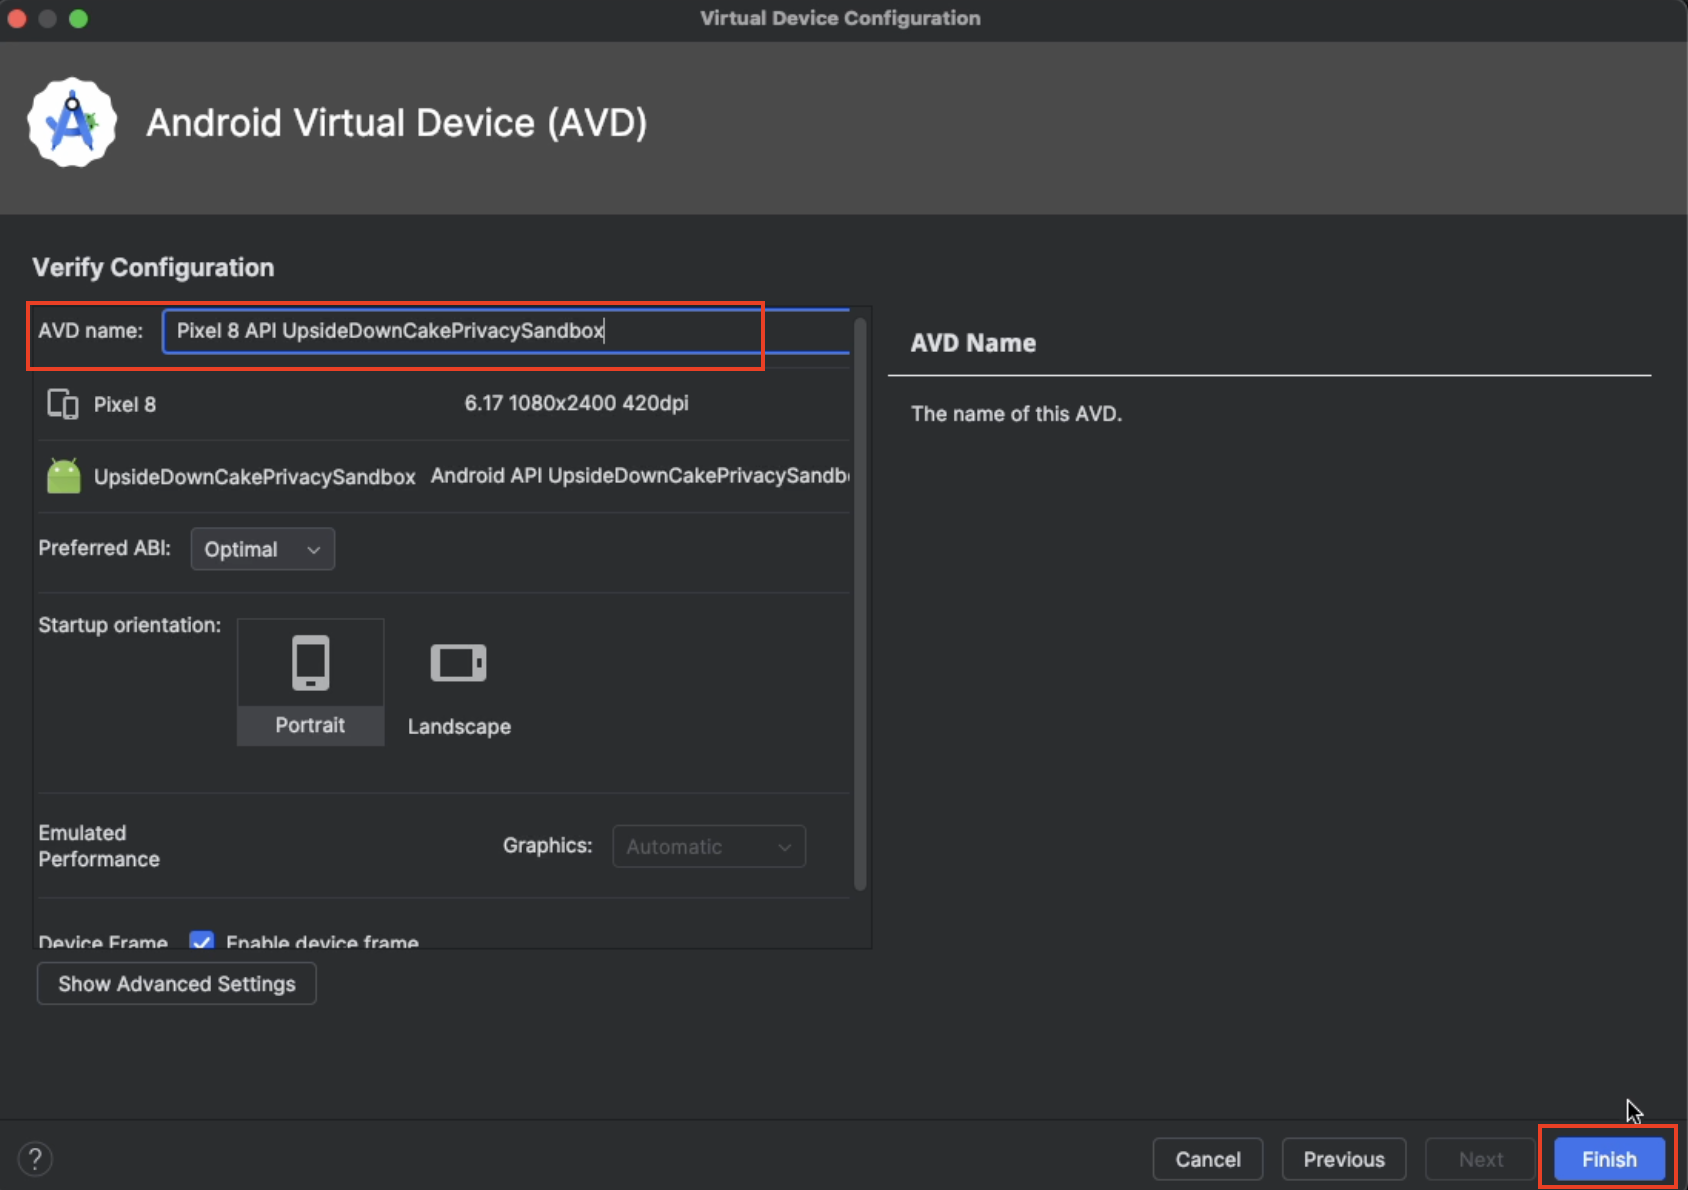1688x1190 pixels.
Task: Click the 6.17 1080x2400 420dpi text
Action: click(x=576, y=403)
